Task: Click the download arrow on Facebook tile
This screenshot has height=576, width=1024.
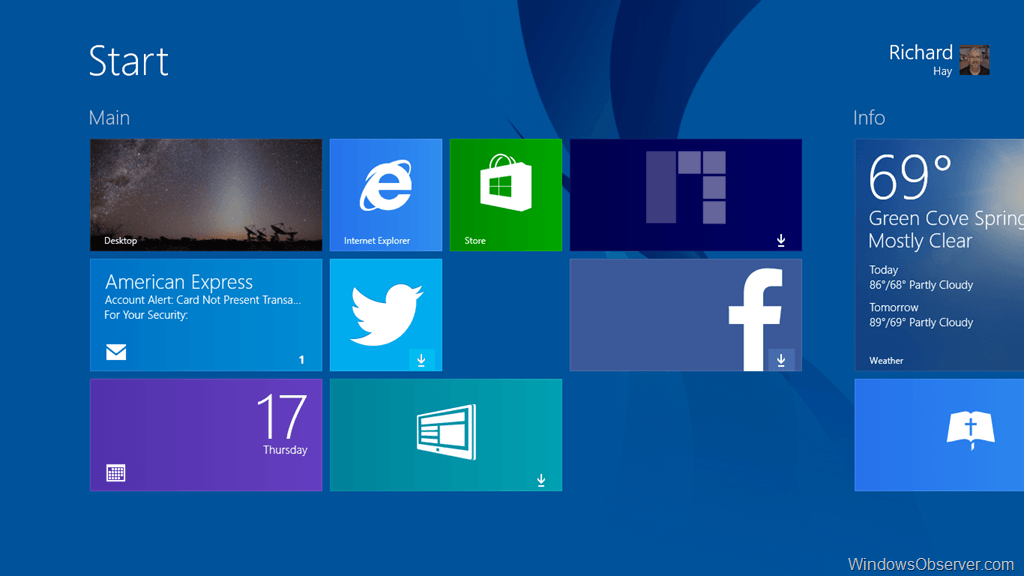Action: click(x=781, y=360)
